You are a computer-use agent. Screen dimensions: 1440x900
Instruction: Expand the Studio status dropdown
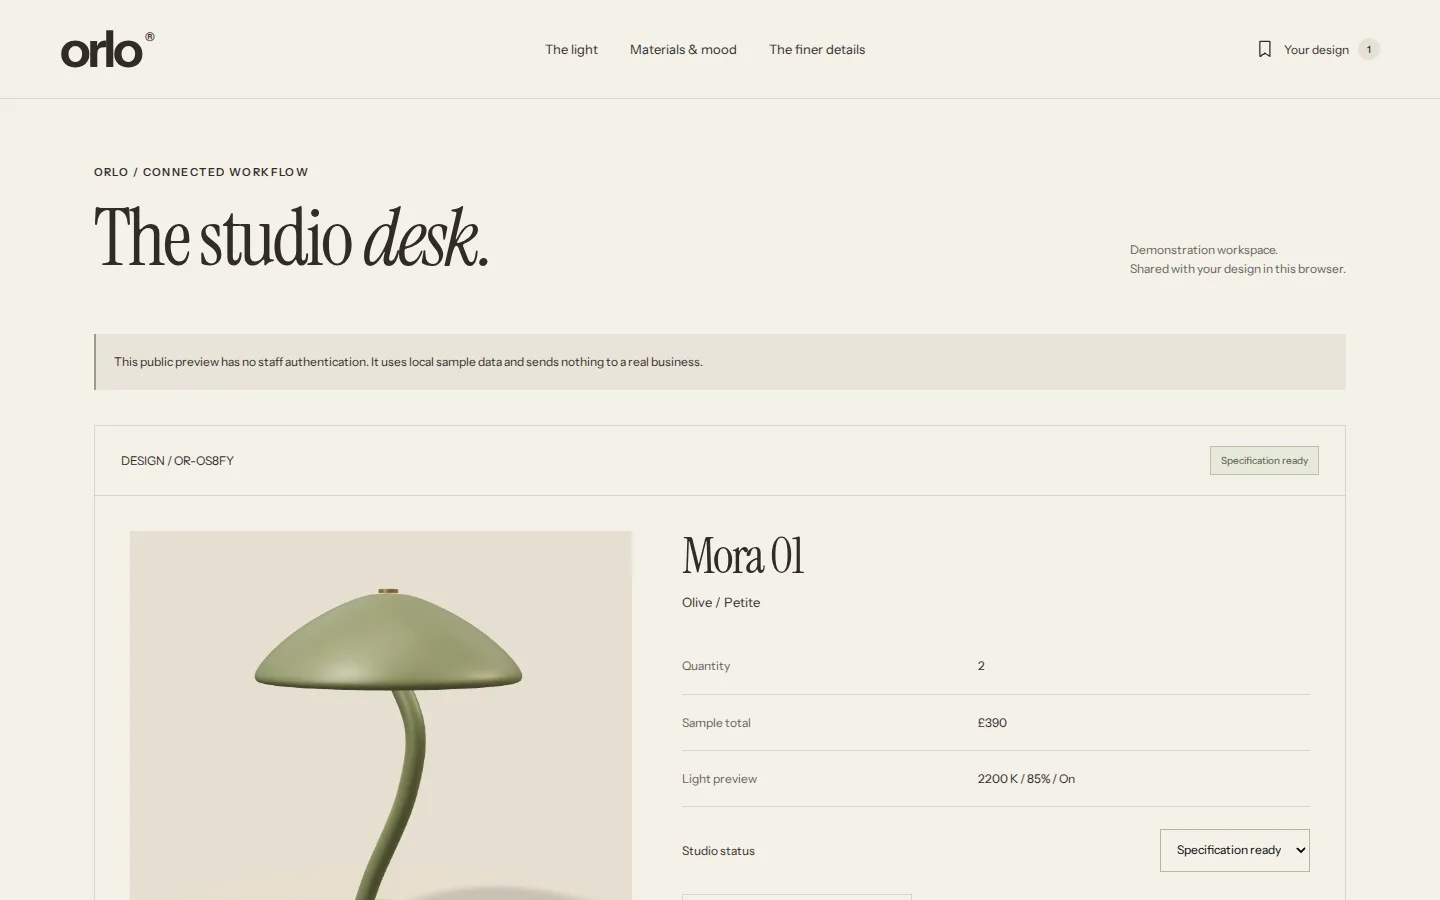(x=1235, y=850)
